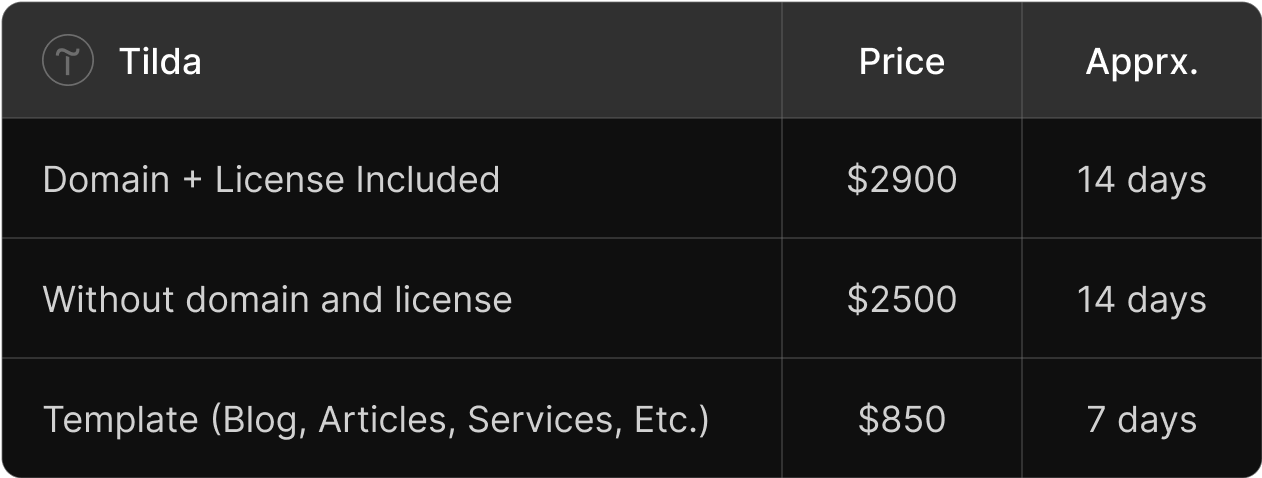This screenshot has height=478, width=1262.
Task: Select the Tilda header title text
Action: click(160, 62)
